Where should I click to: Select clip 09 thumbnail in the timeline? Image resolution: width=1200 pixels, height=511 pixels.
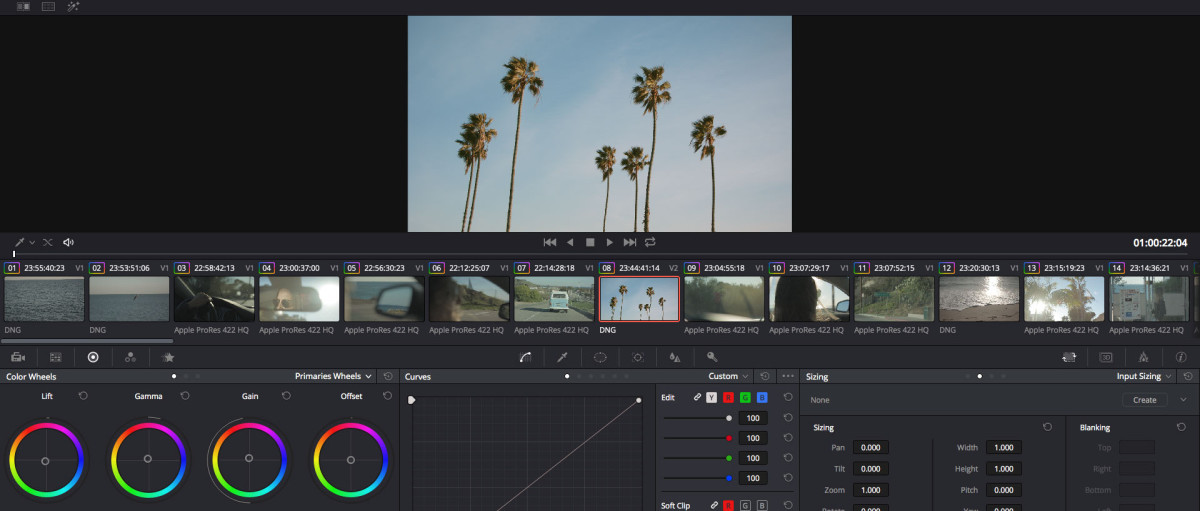(724, 298)
